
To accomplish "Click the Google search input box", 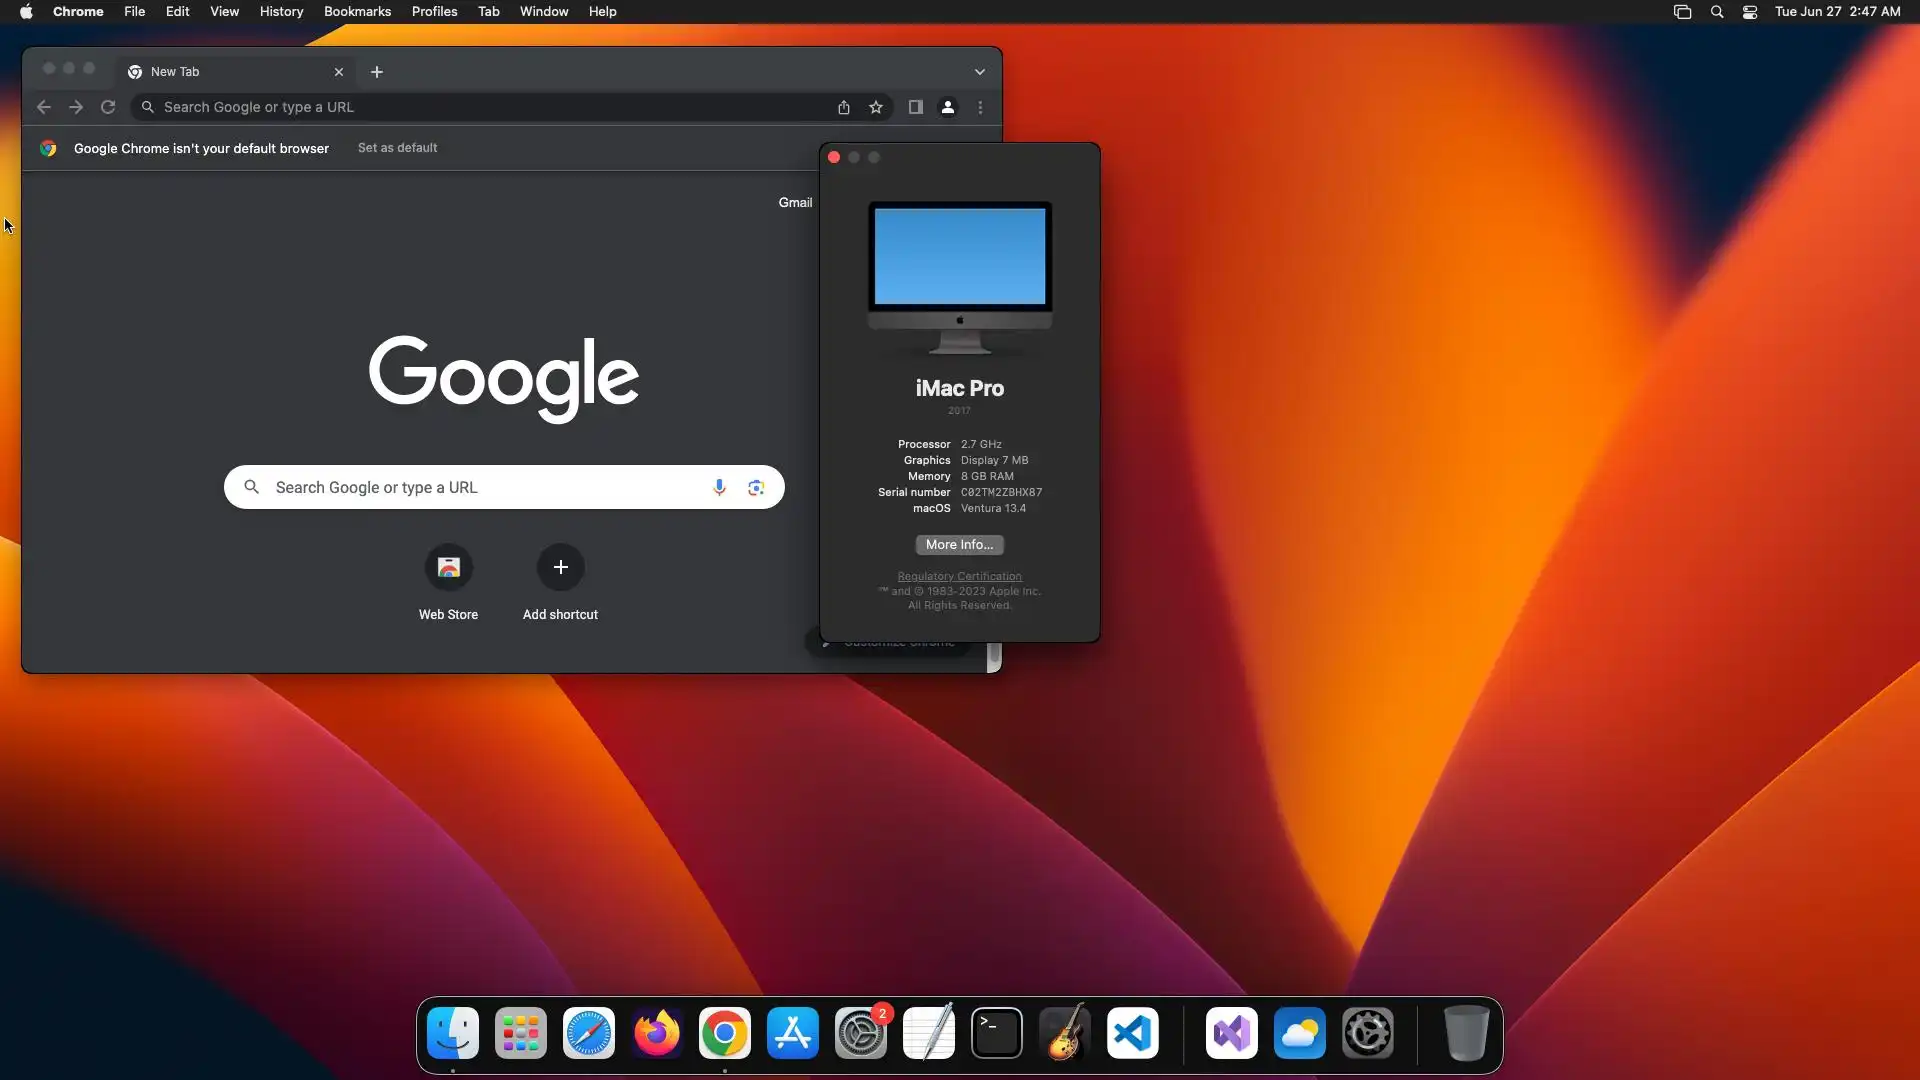I will (480, 487).
